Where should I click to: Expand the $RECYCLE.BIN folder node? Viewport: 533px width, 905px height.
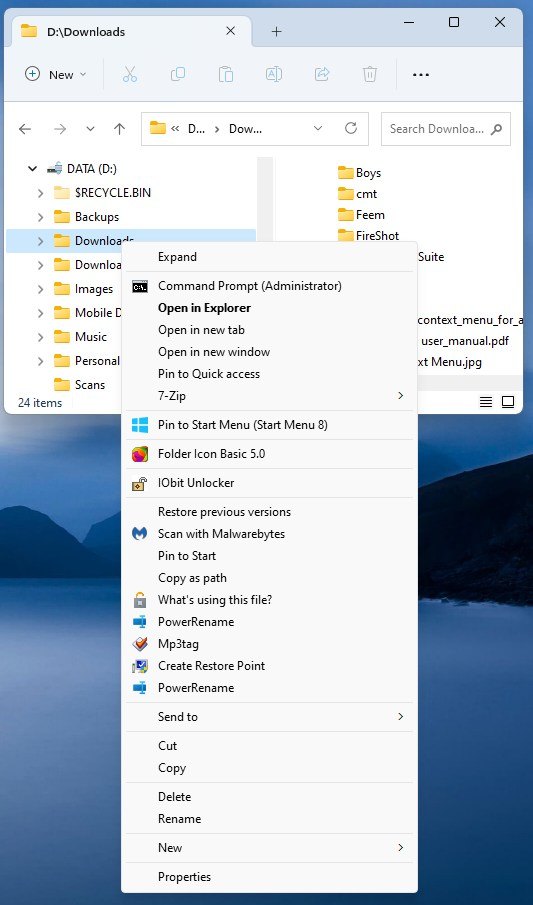point(40,193)
